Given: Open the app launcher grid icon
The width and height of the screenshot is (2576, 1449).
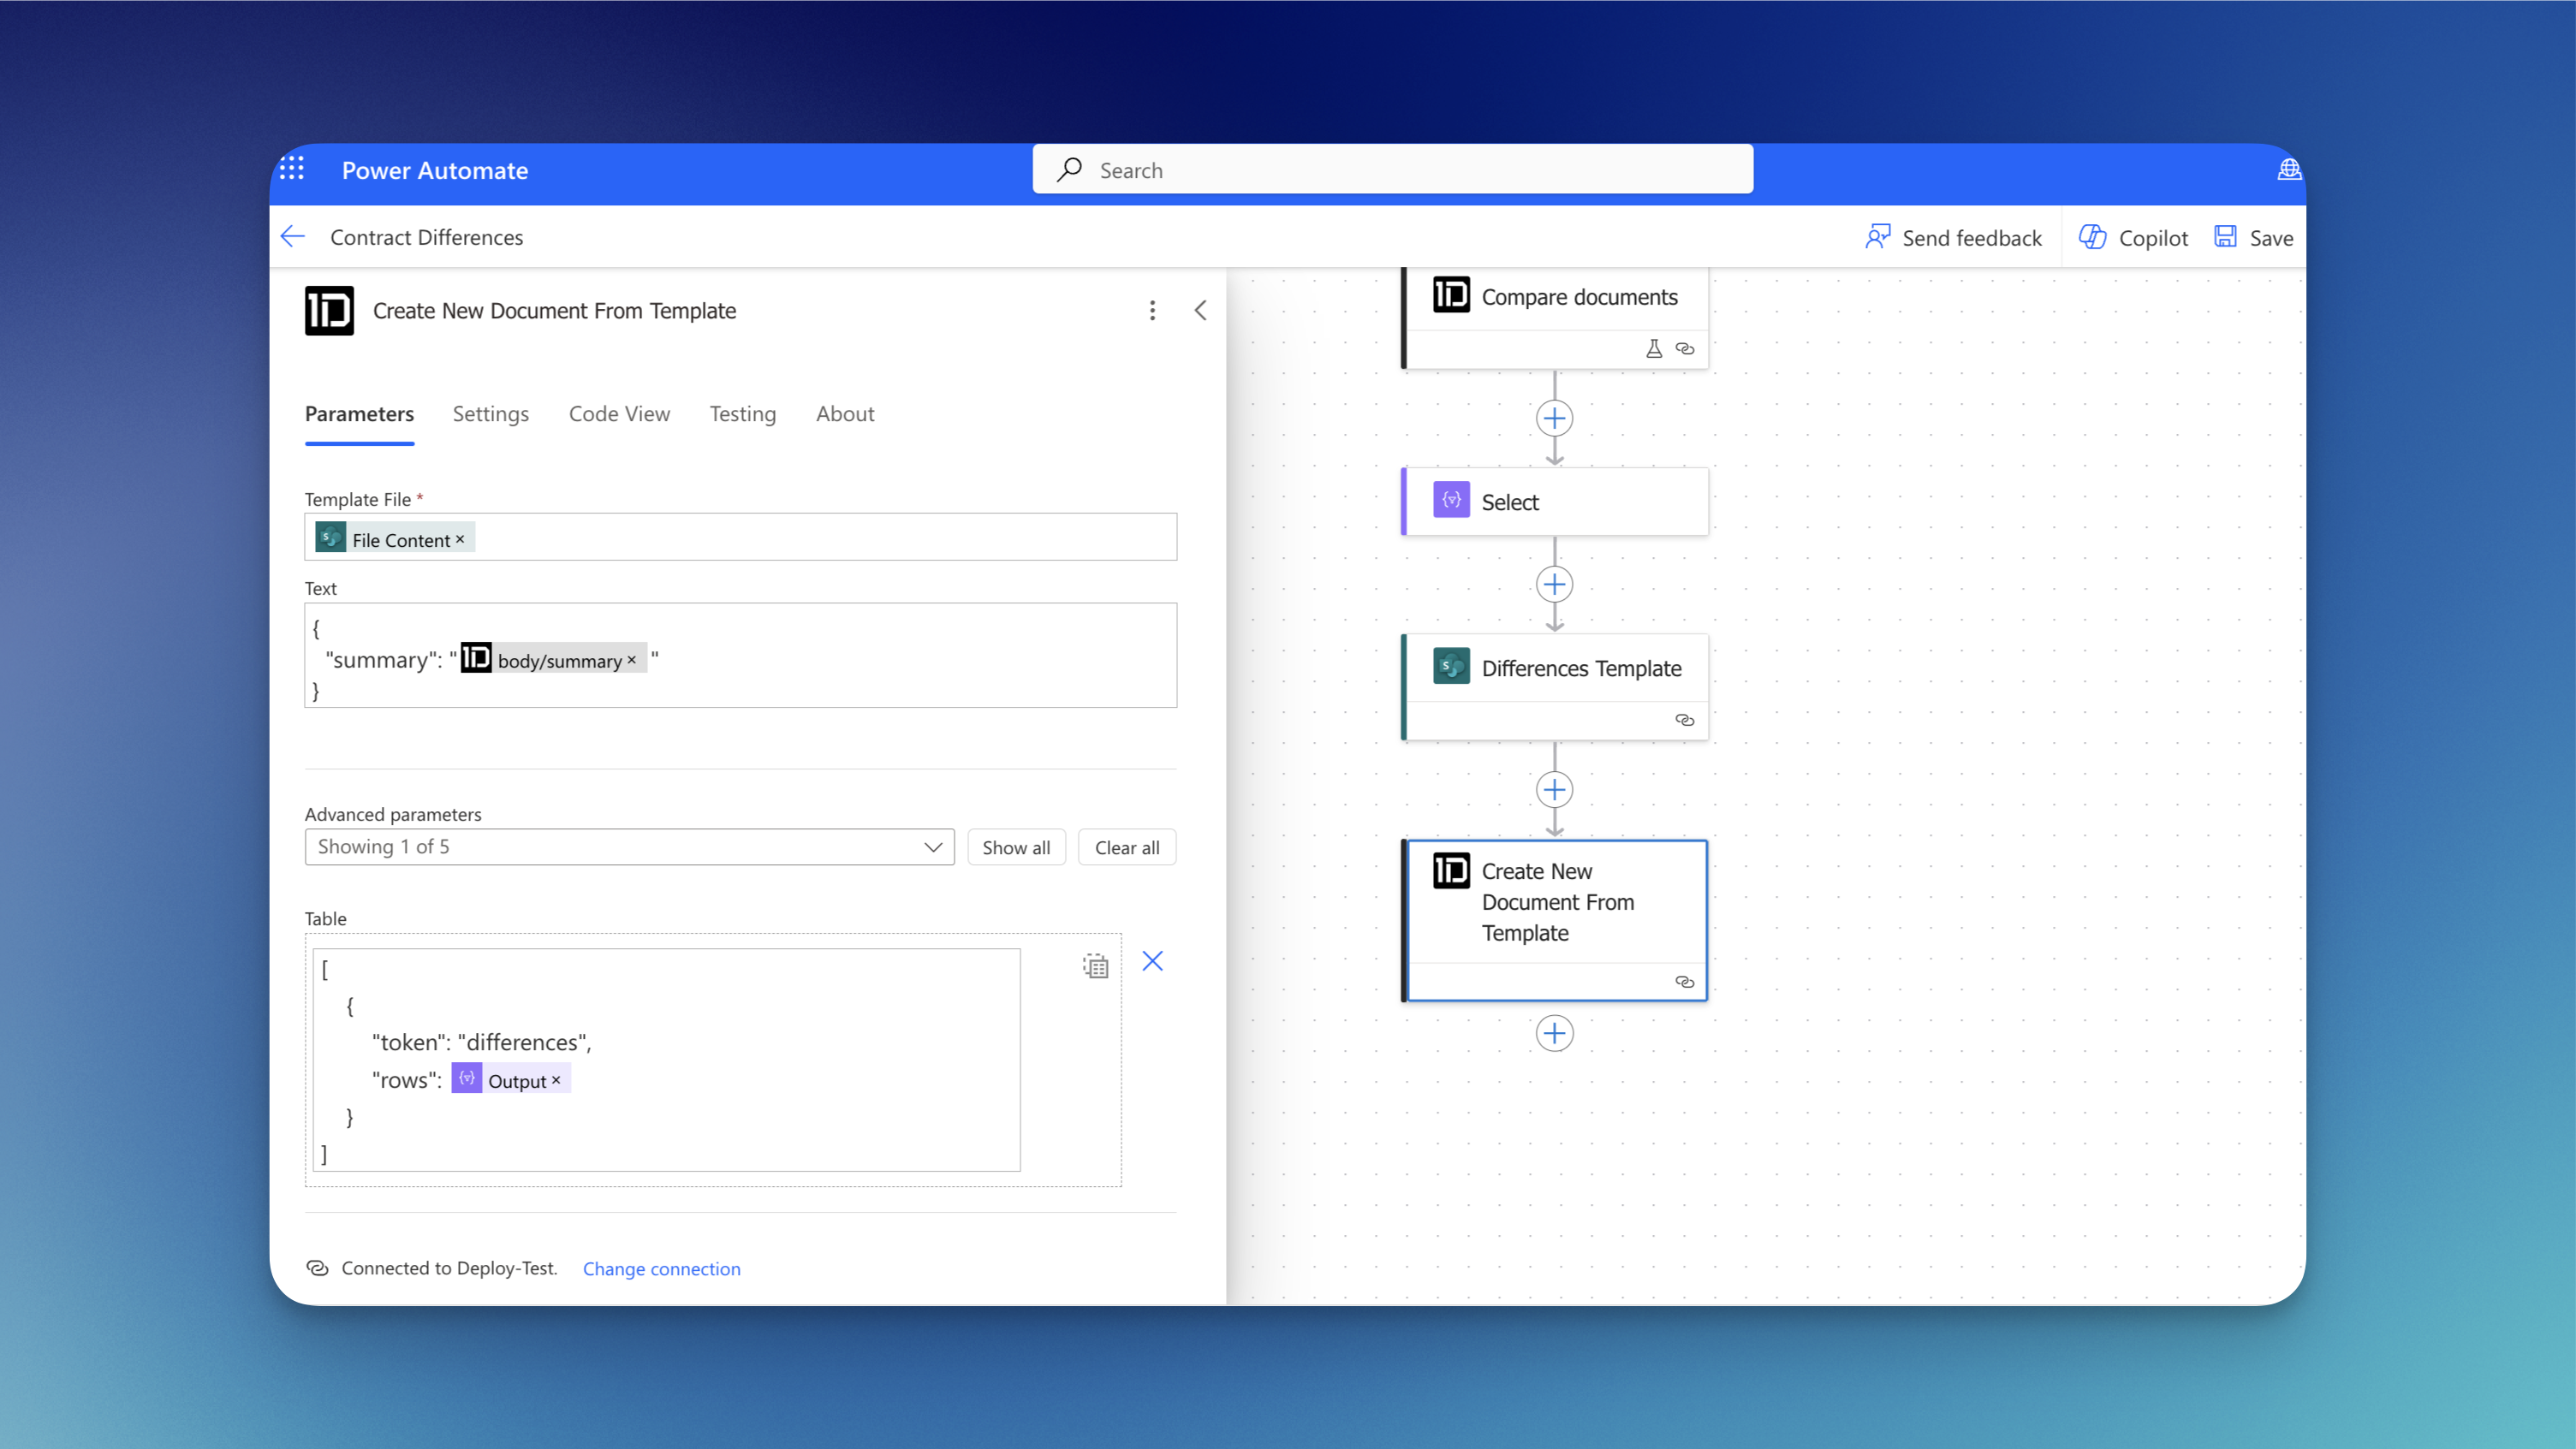Looking at the screenshot, I should pyautogui.click(x=292, y=169).
